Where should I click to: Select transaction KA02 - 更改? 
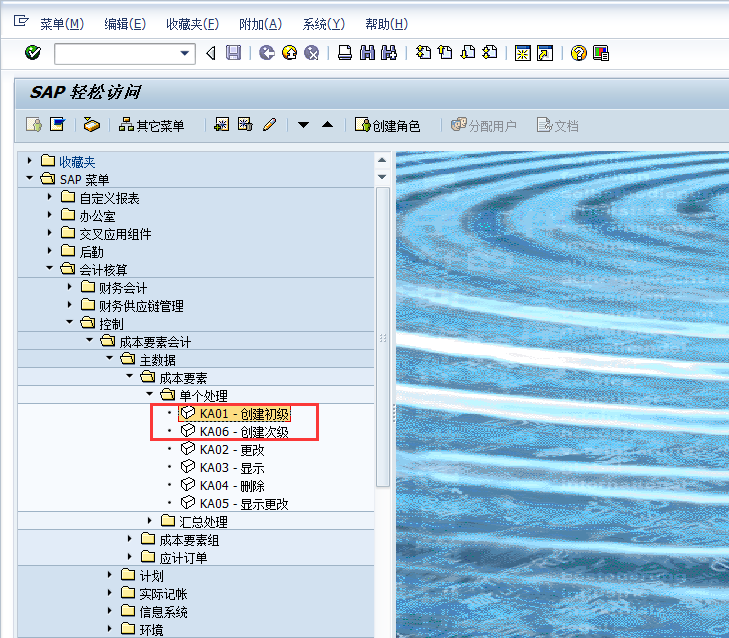[x=223, y=450]
